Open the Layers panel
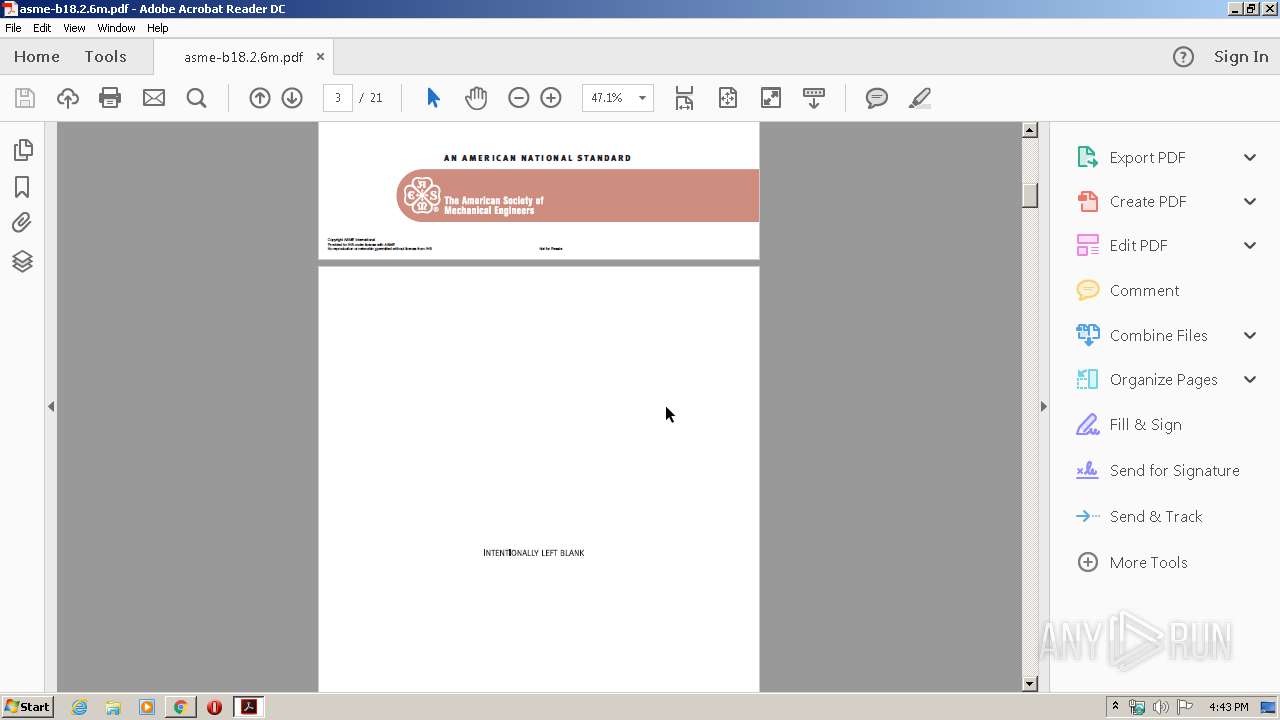This screenshot has height=720, width=1280. pyautogui.click(x=22, y=261)
